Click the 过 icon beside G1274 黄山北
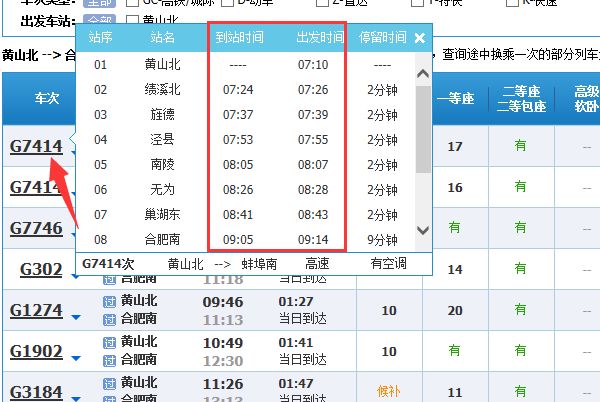This screenshot has width=600, height=402. [109, 302]
